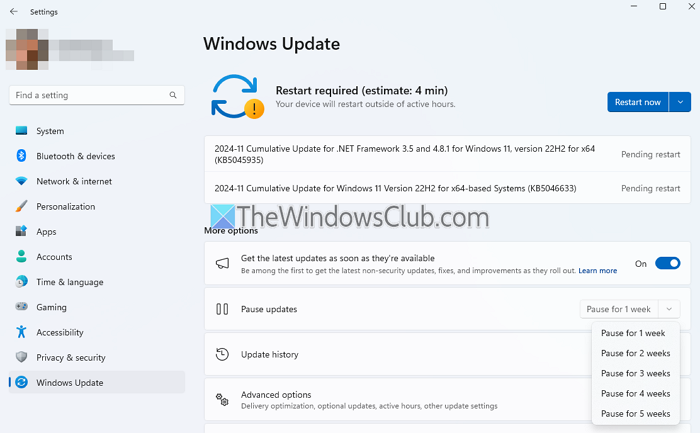The width and height of the screenshot is (700, 433).
Task: Select Pause for 5 weeks
Action: [x=635, y=413]
